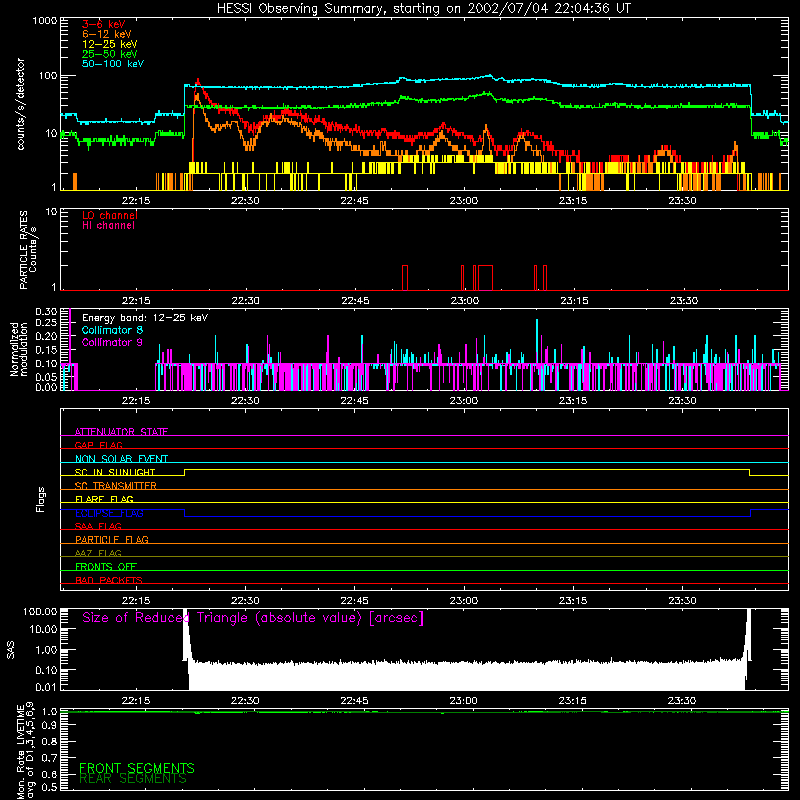The height and width of the screenshot is (800, 800).
Task: Click the 23:00 time label under counts panel
Action: (464, 201)
